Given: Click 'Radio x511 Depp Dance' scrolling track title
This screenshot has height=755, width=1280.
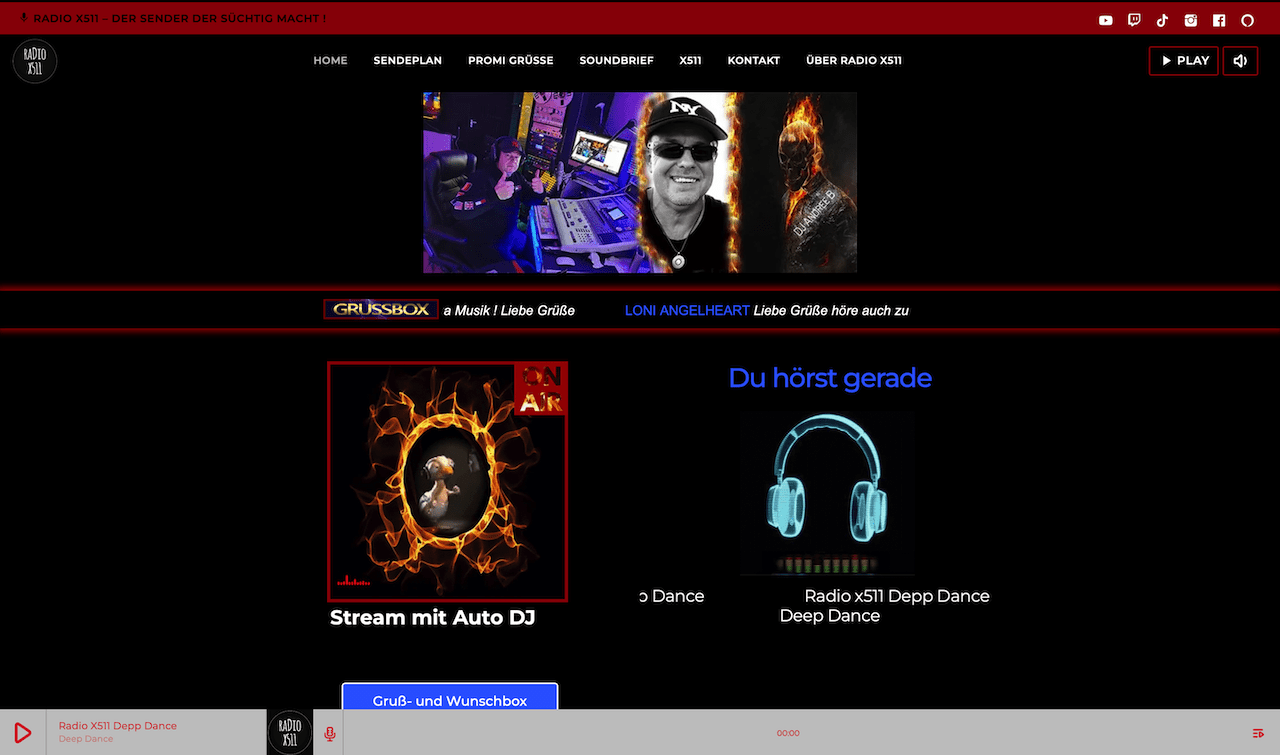Looking at the screenshot, I should click(897, 596).
